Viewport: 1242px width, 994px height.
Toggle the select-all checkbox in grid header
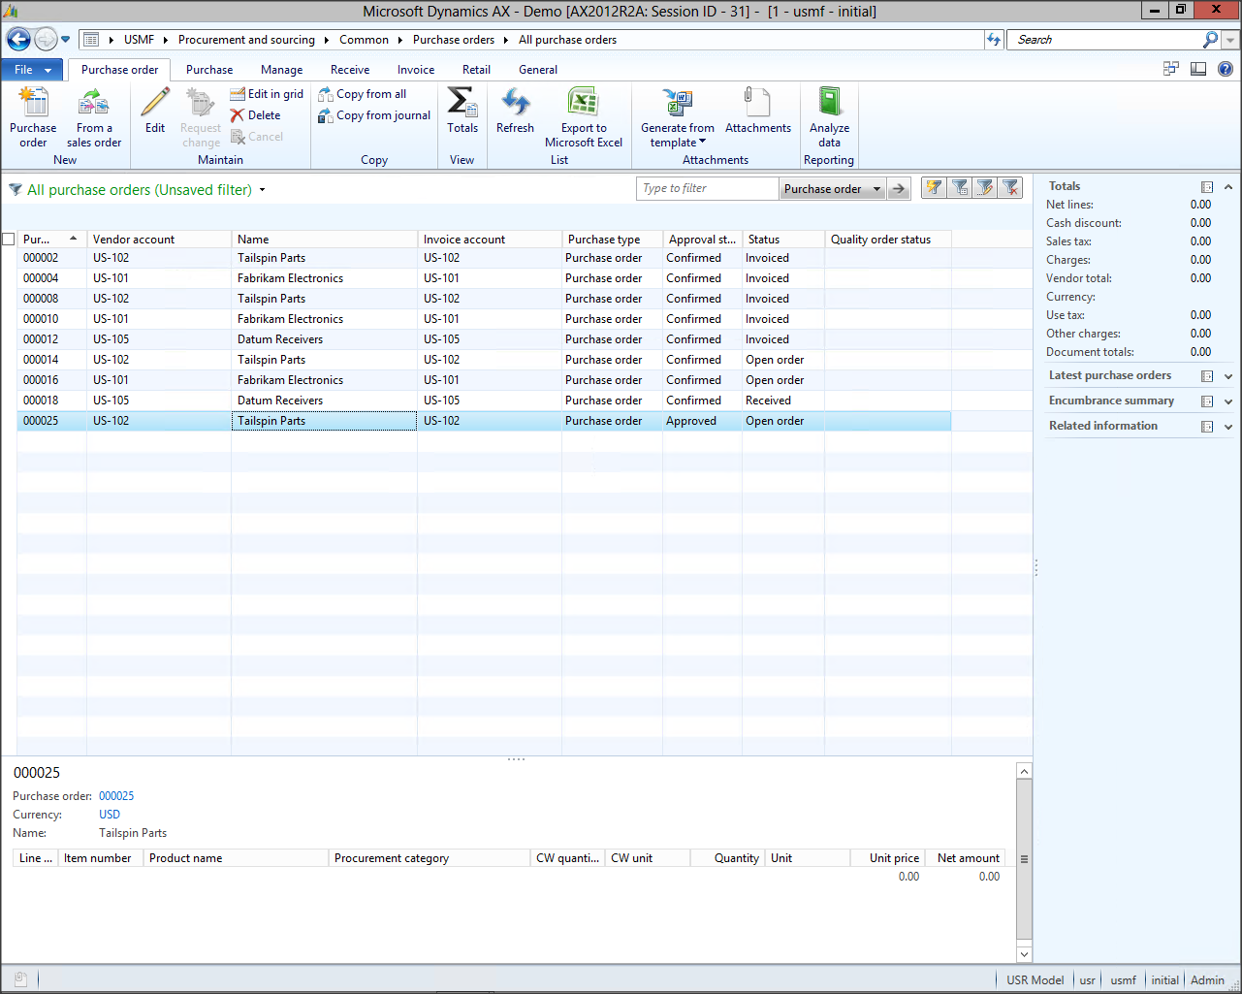pos(9,240)
